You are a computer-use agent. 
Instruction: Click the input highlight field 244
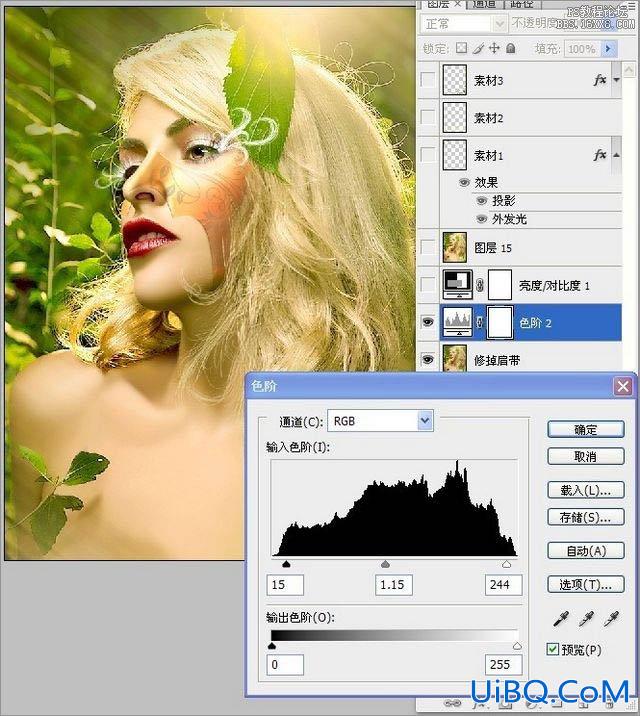point(504,584)
